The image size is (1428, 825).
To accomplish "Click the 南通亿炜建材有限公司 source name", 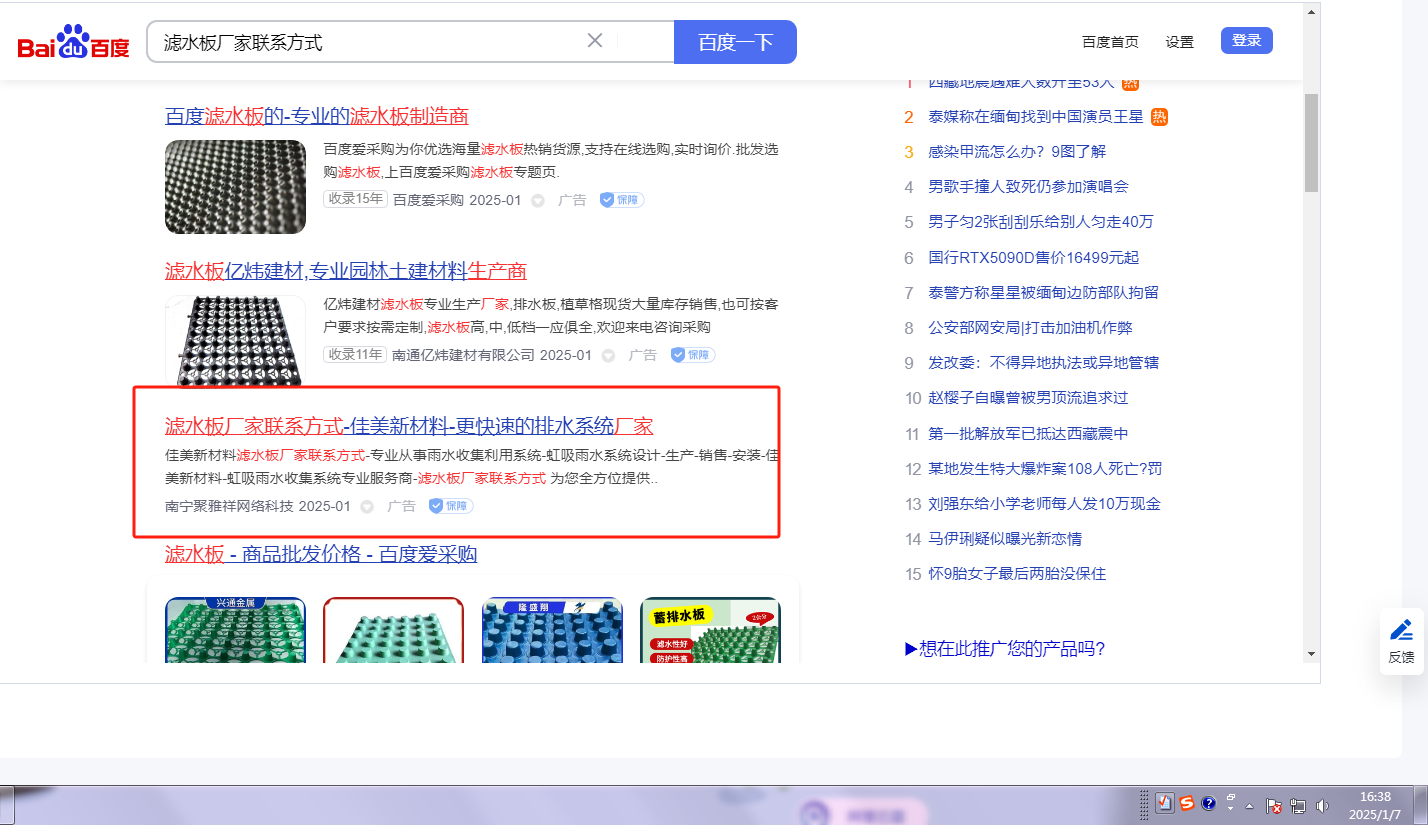I will coord(464,355).
